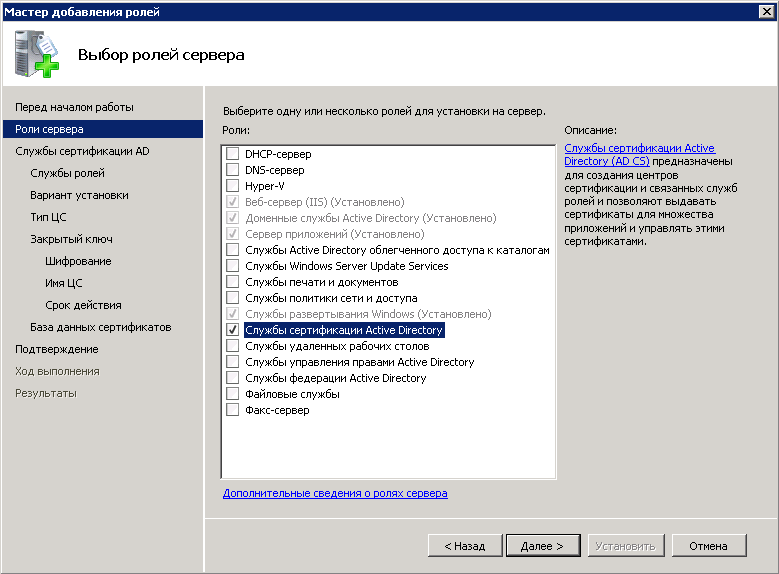Check the DNS-сервер role checkbox
The image size is (779, 574).
pyautogui.click(x=232, y=170)
